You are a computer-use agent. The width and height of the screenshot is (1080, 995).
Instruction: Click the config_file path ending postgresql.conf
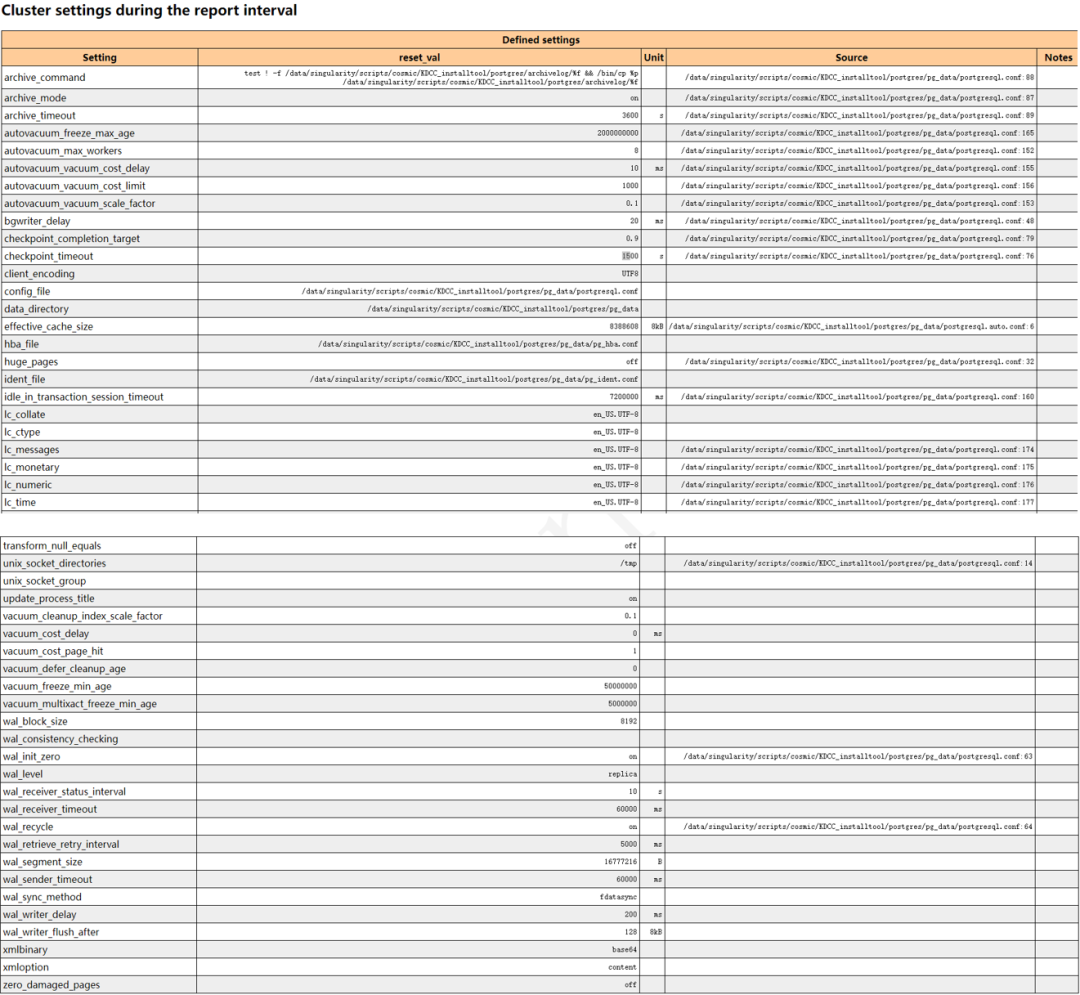pos(470,291)
